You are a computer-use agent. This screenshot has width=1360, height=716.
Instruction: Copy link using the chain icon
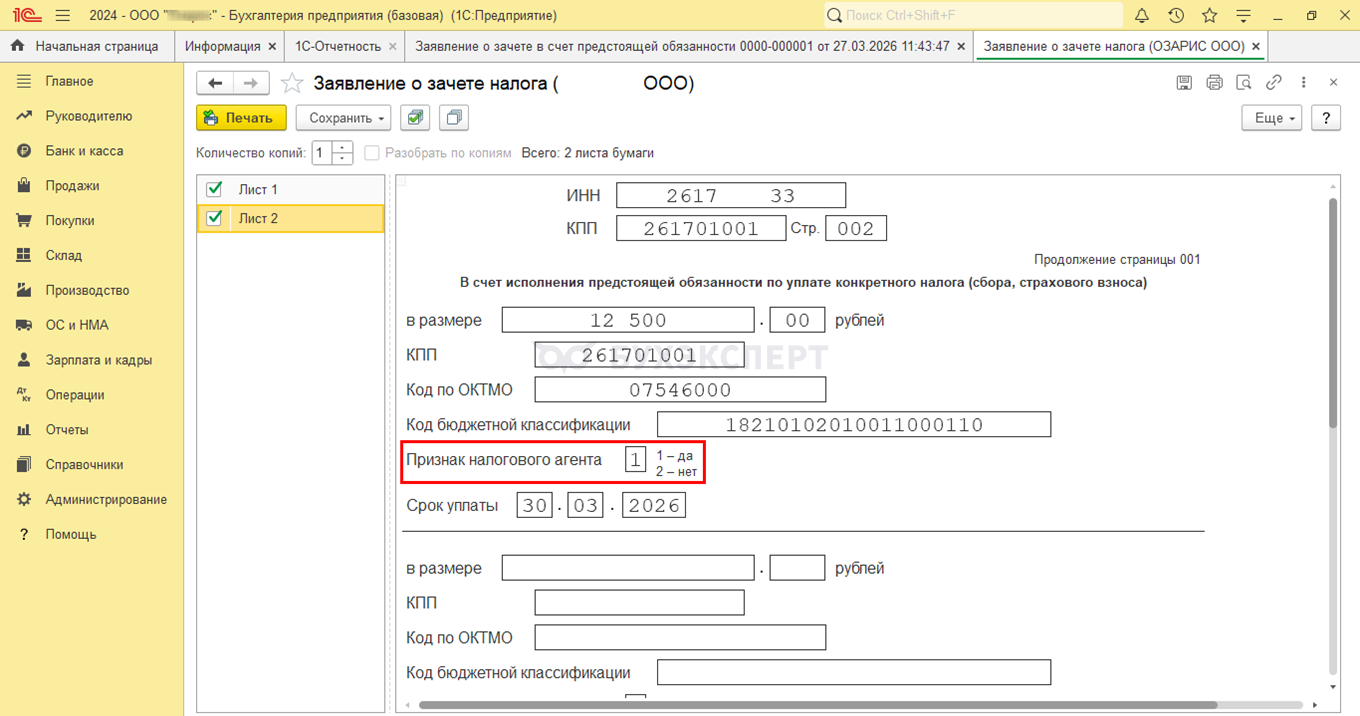coord(1273,83)
